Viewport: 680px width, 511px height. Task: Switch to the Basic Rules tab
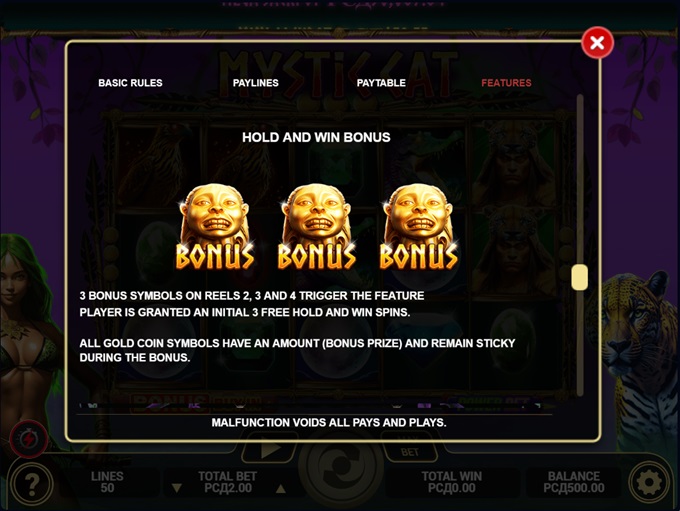click(130, 83)
